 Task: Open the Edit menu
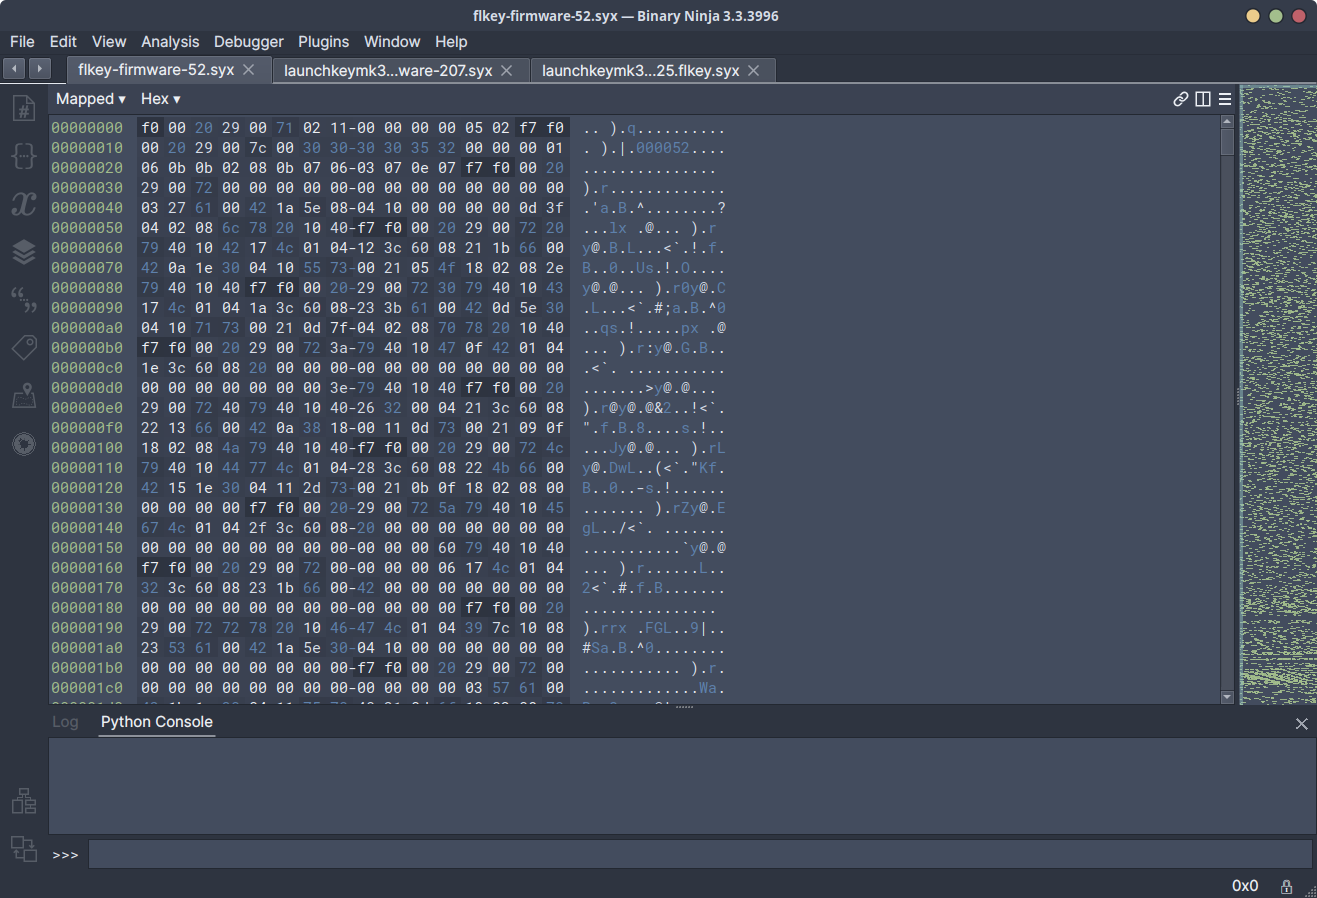pos(63,42)
